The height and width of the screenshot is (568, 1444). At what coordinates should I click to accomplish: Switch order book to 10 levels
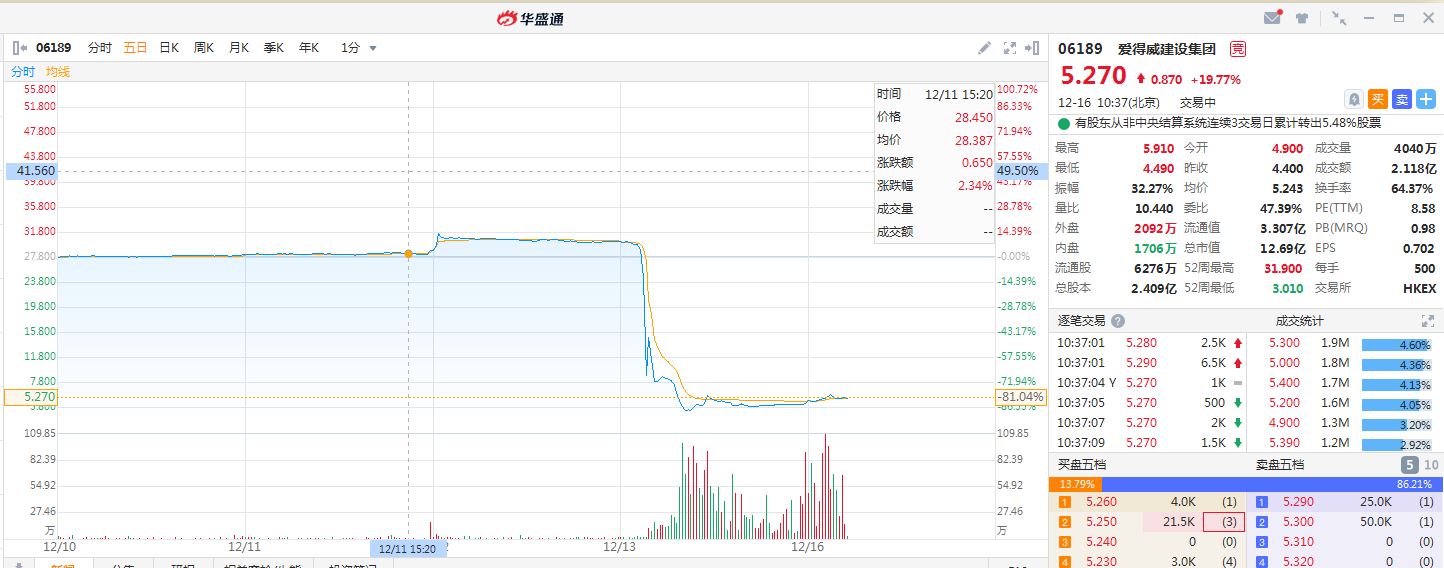[1431, 465]
